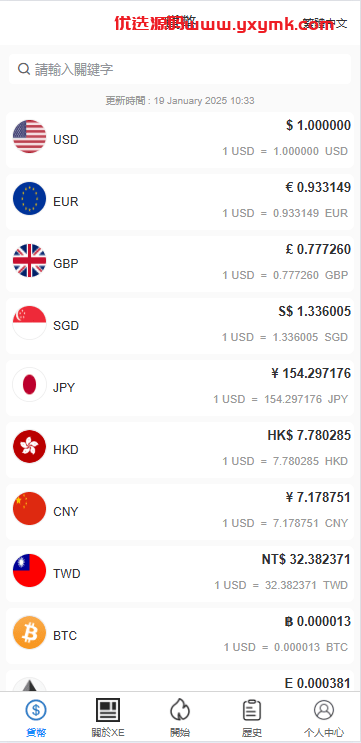Open the language selector at top right
Screen dimensions: 361x743
(x=325, y=23)
